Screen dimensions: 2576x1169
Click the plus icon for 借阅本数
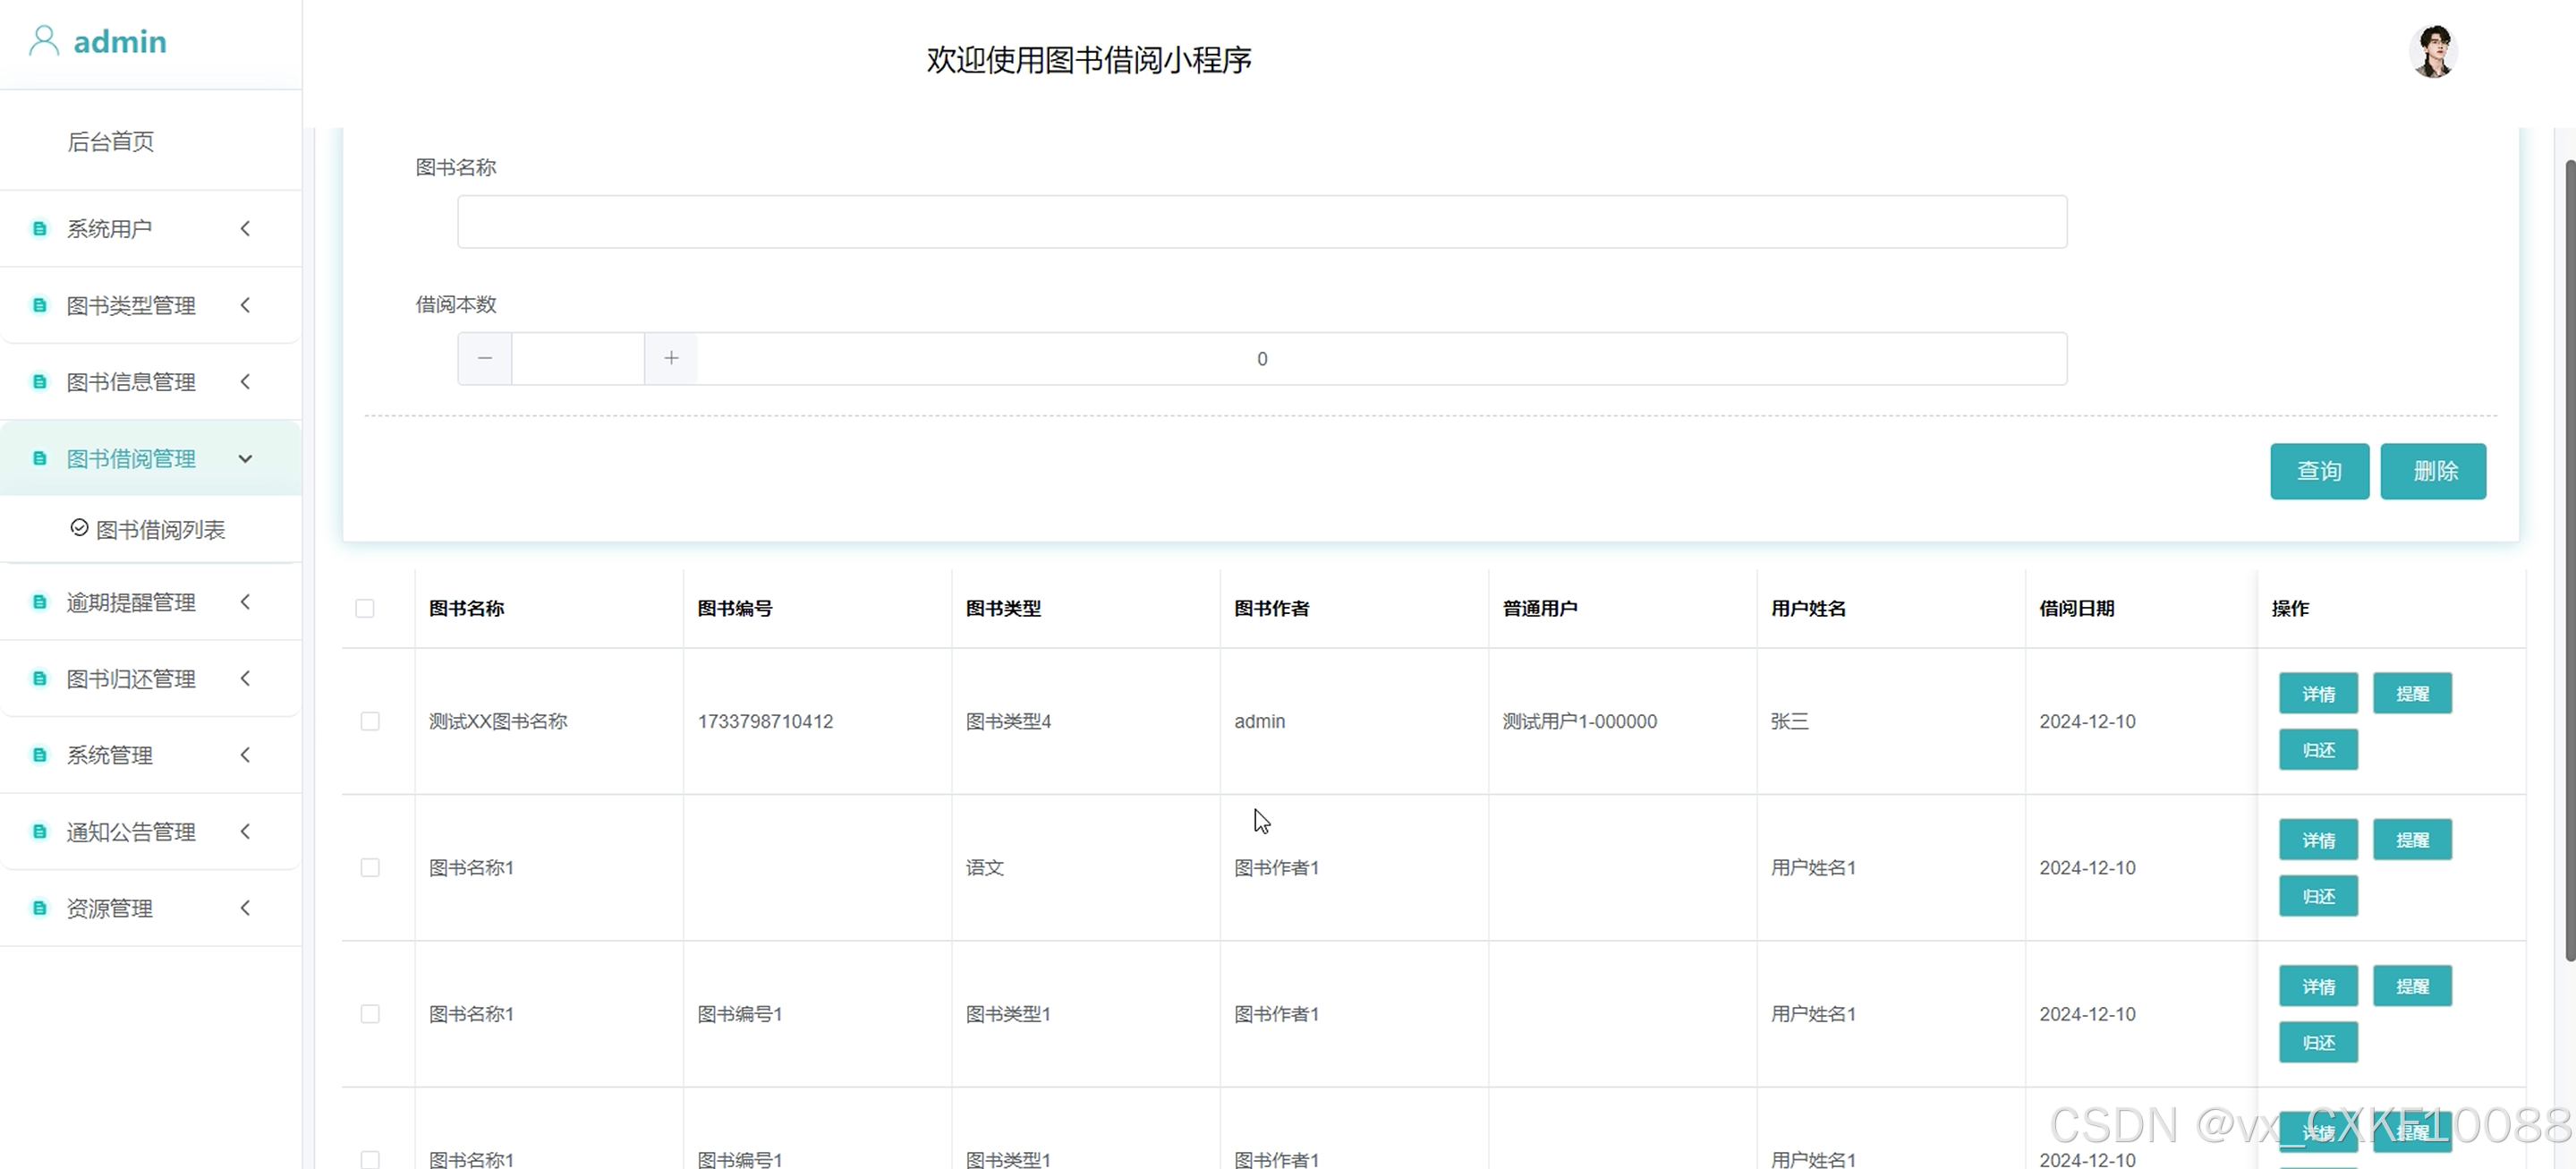point(671,358)
